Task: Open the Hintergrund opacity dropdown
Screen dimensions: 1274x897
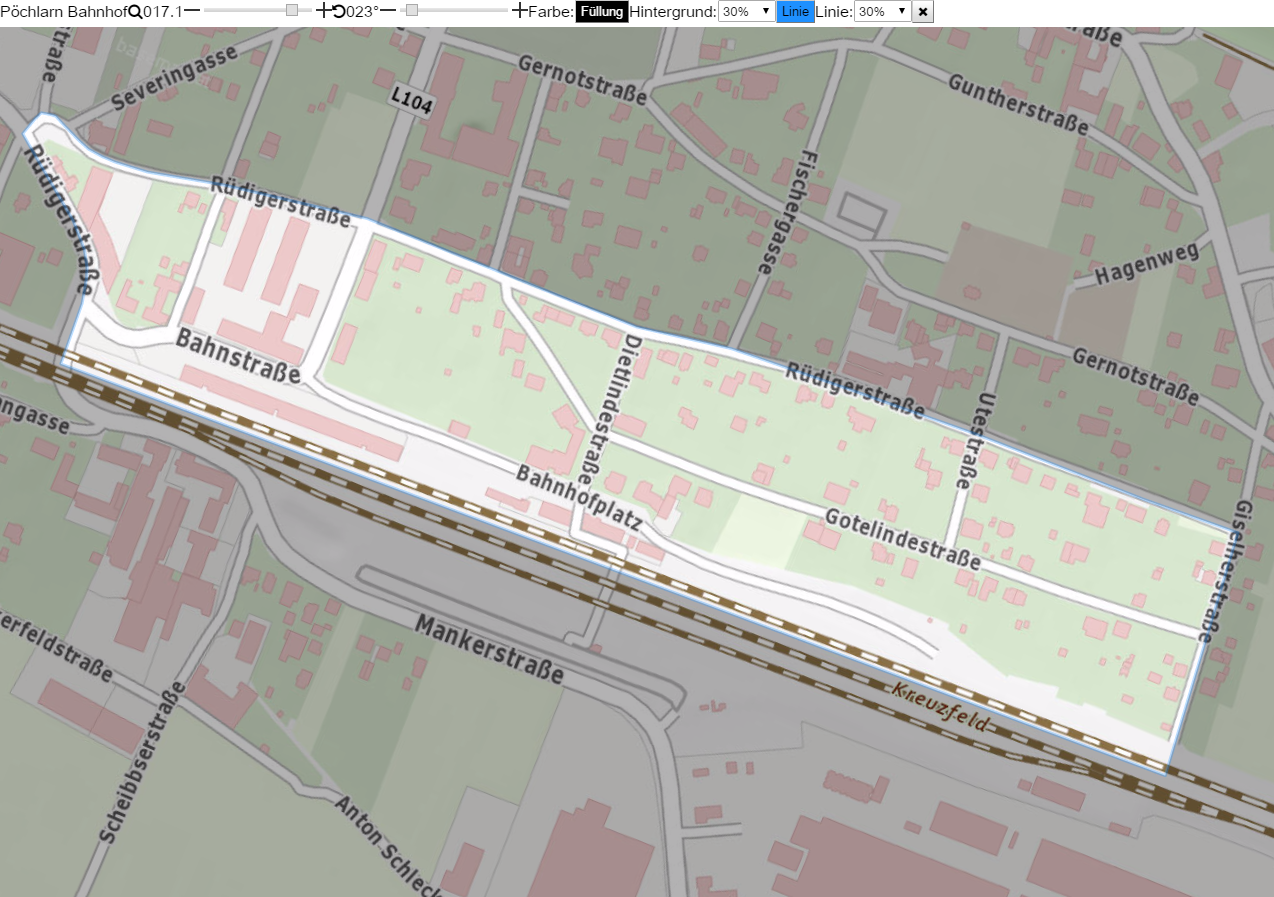Action: pyautogui.click(x=747, y=12)
